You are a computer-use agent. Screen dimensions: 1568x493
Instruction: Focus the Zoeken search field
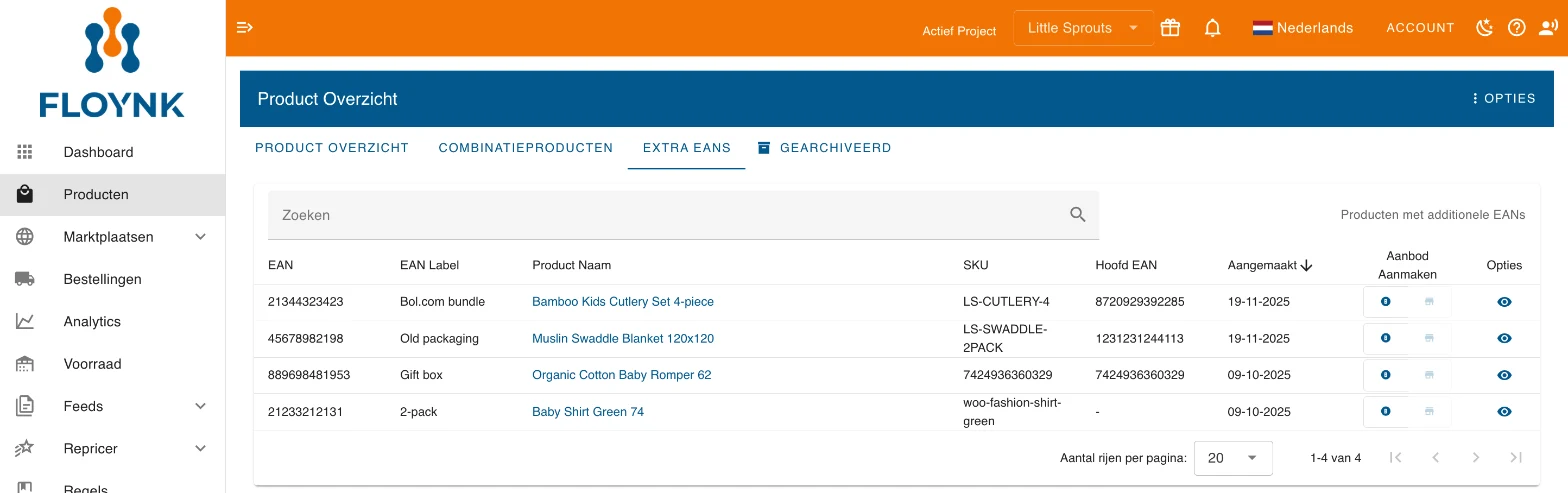click(683, 215)
